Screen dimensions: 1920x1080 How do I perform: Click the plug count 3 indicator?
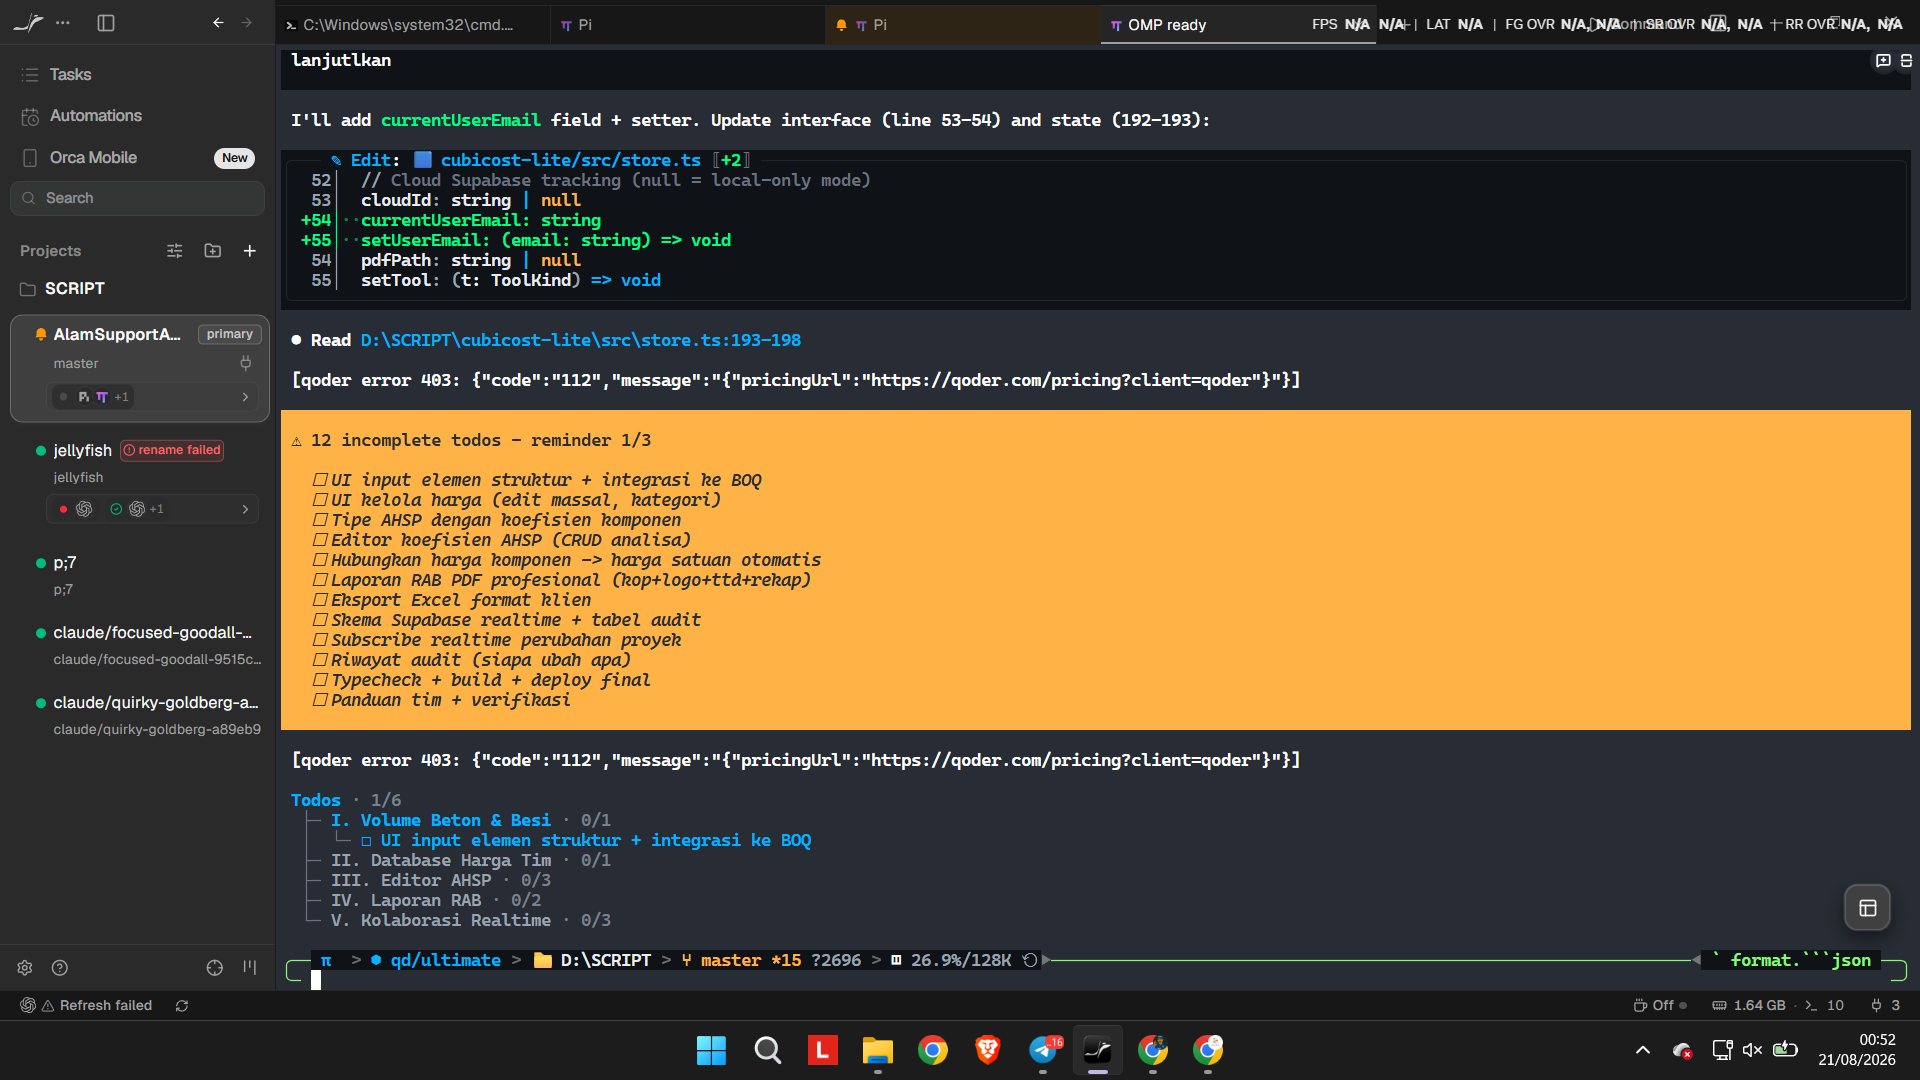[x=1885, y=1006]
